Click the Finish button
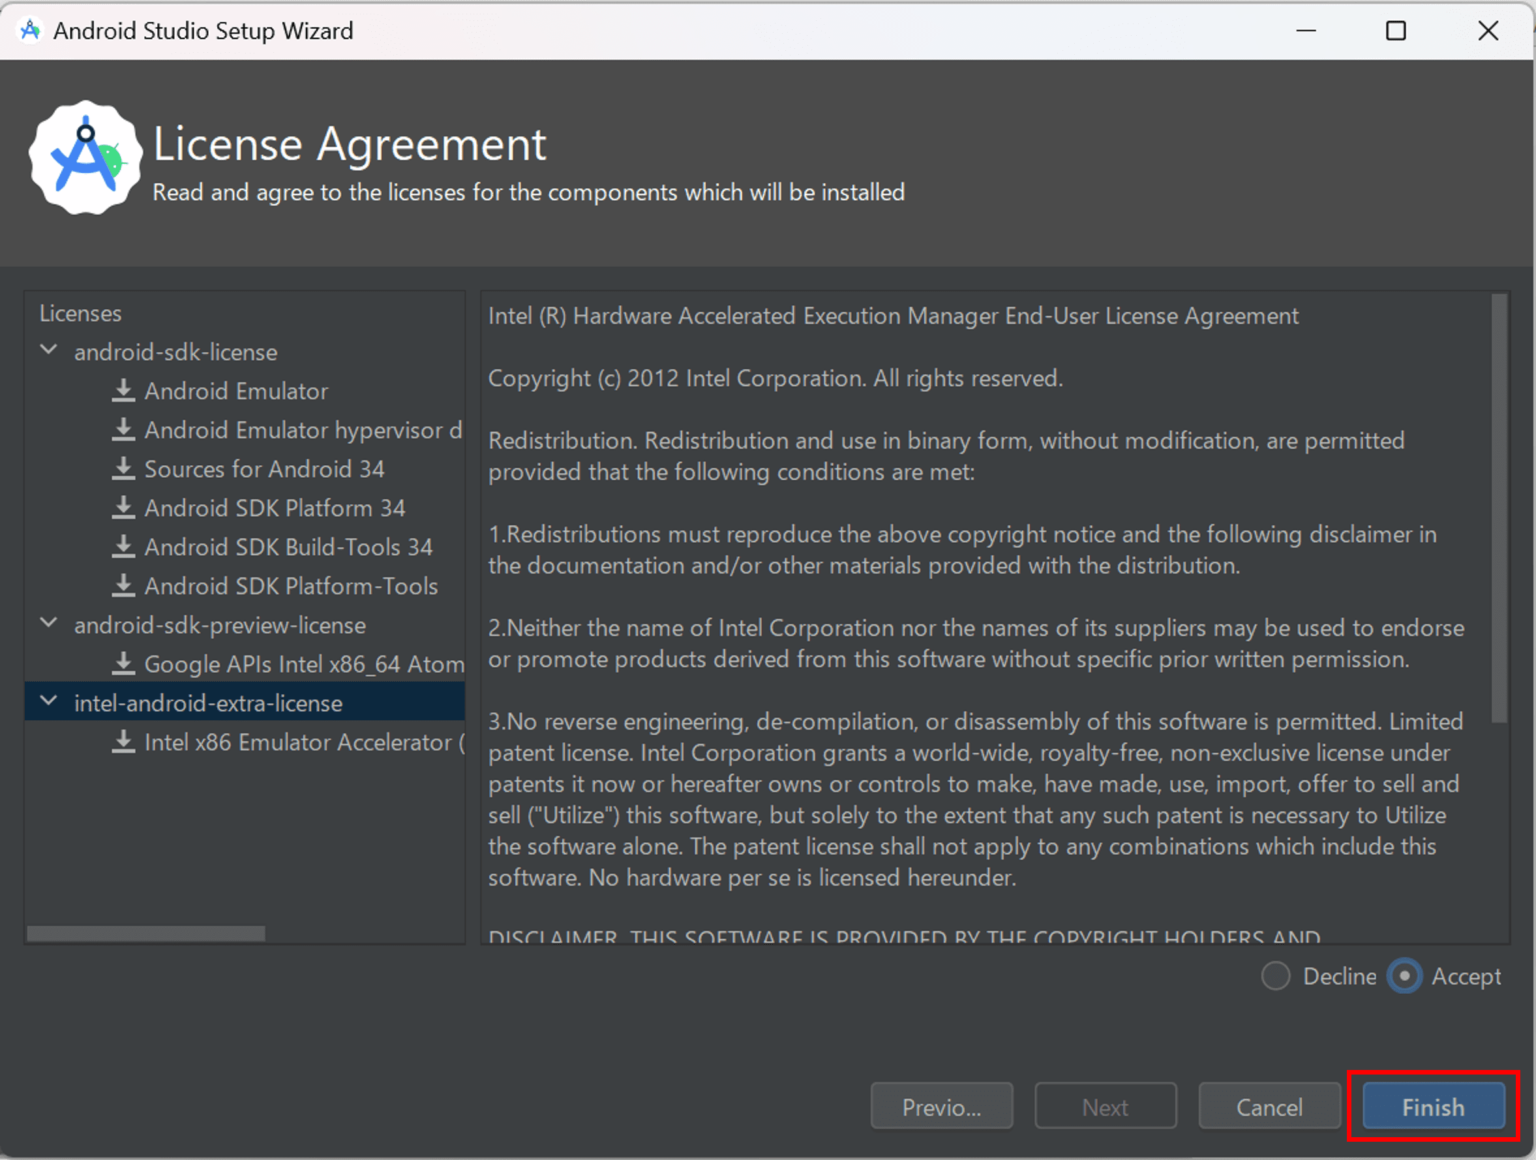This screenshot has width=1536, height=1160. pyautogui.click(x=1432, y=1106)
